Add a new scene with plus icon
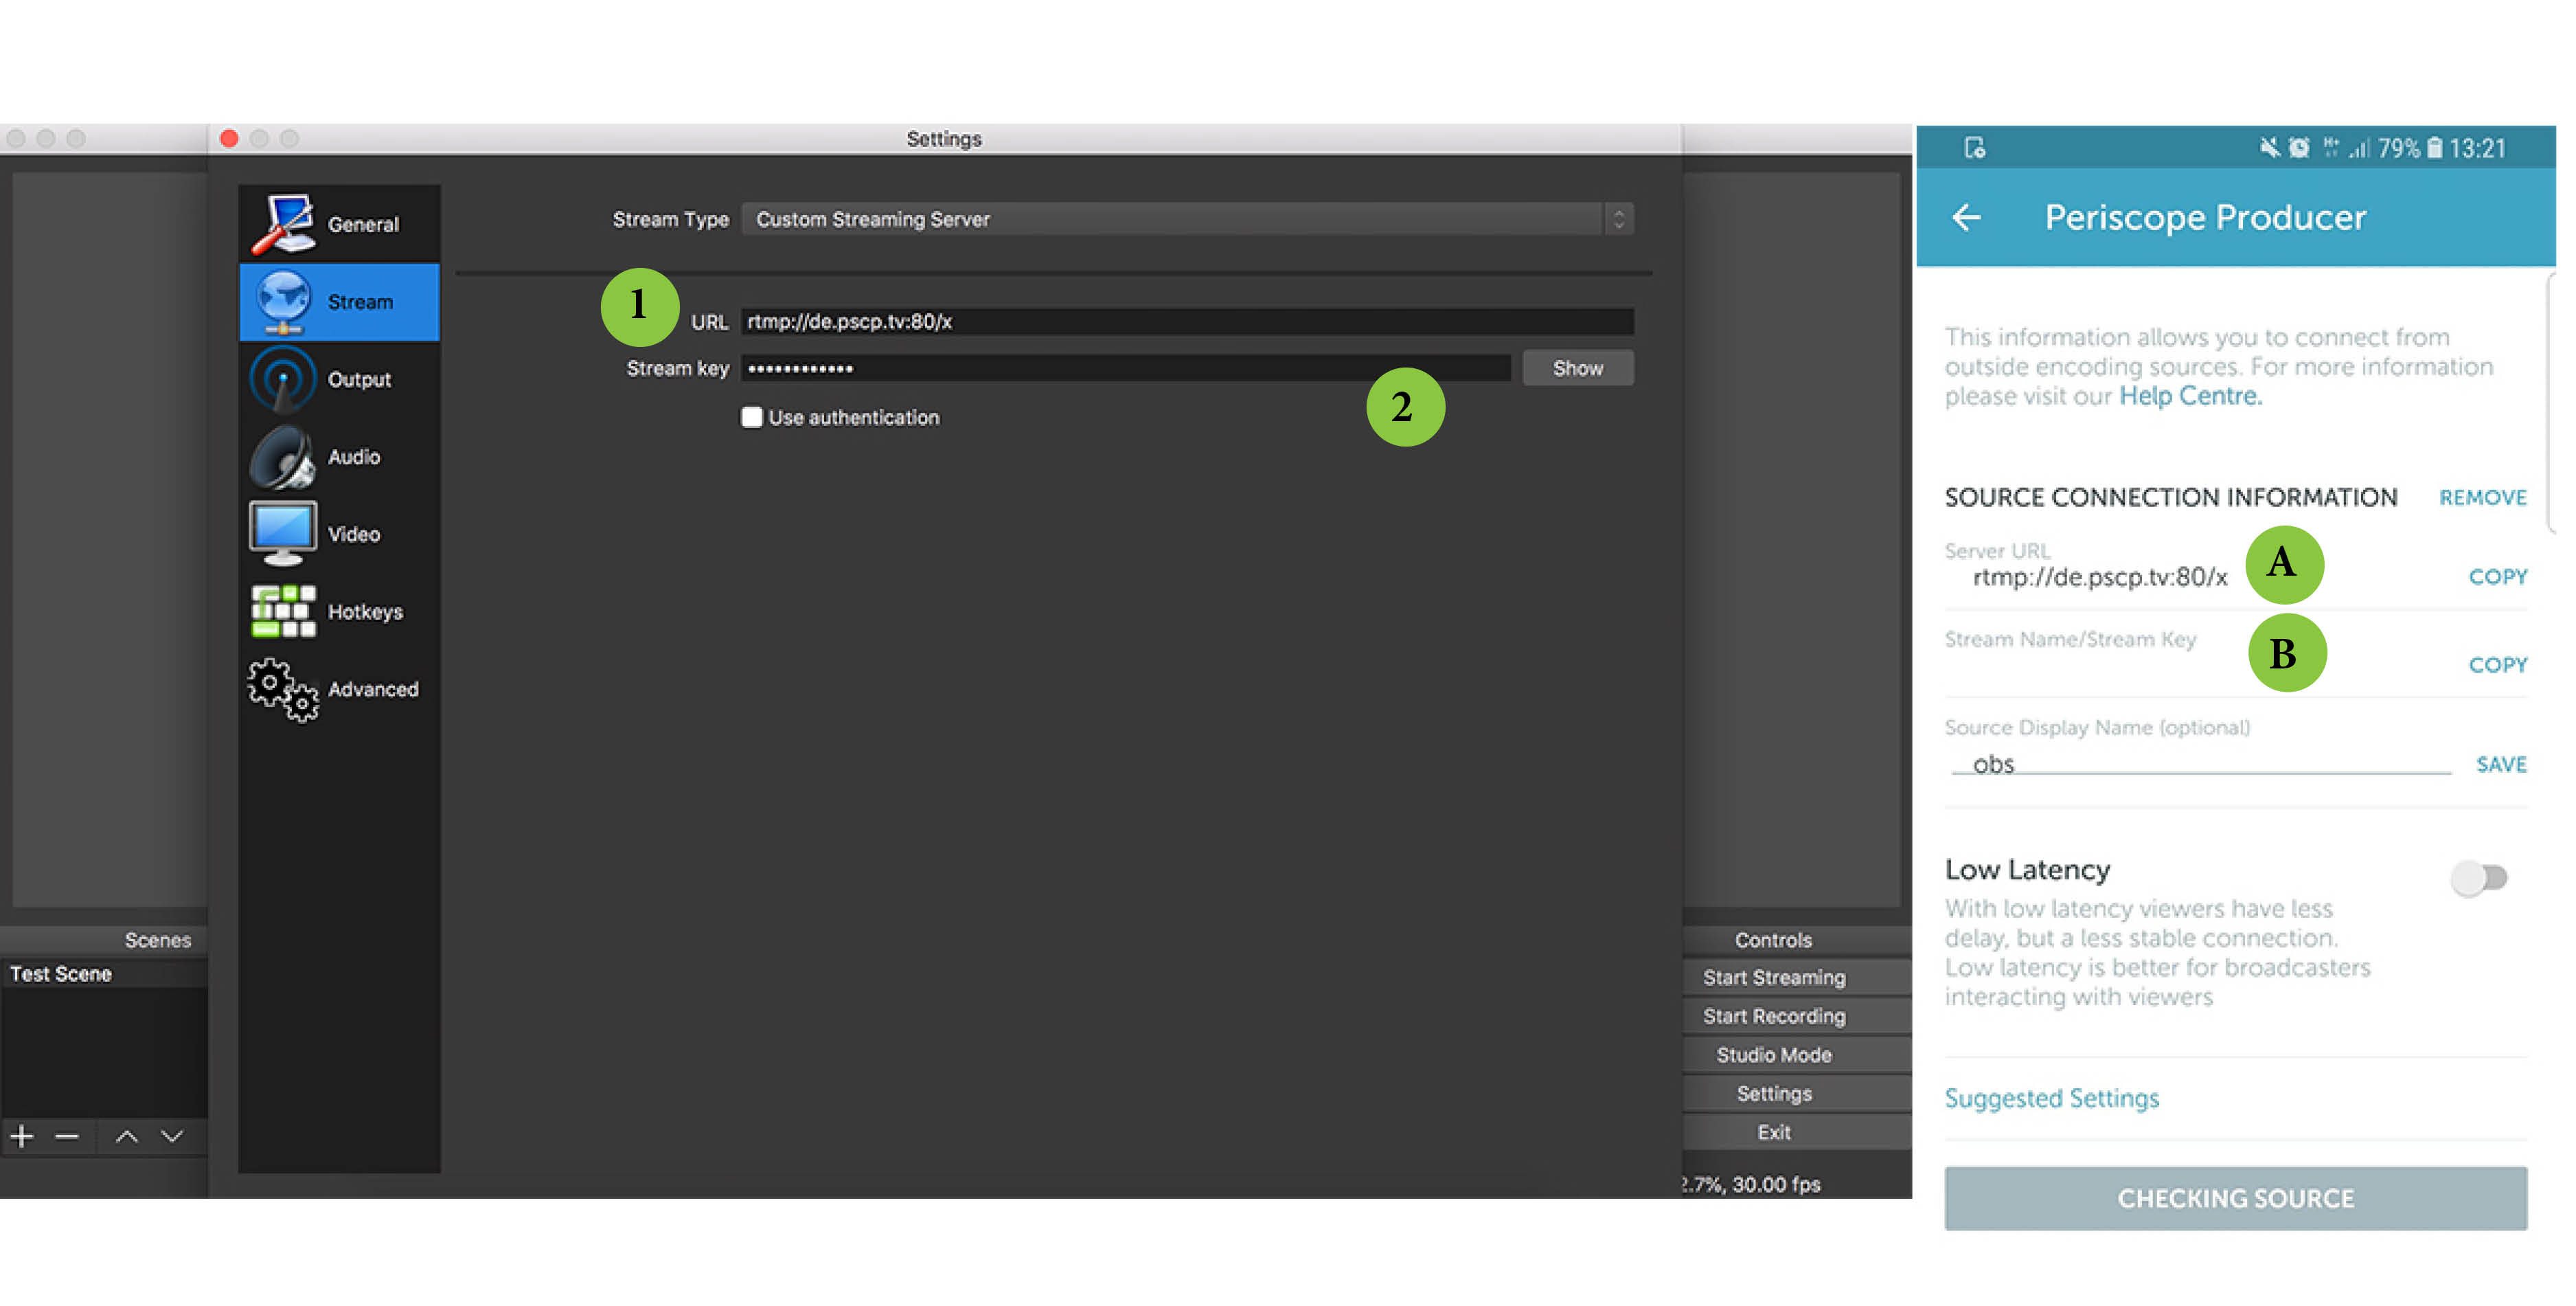The height and width of the screenshot is (1306, 2576). (22, 1136)
